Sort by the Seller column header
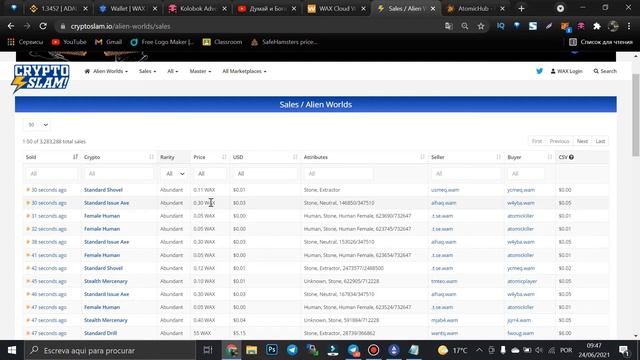 pos(466,157)
